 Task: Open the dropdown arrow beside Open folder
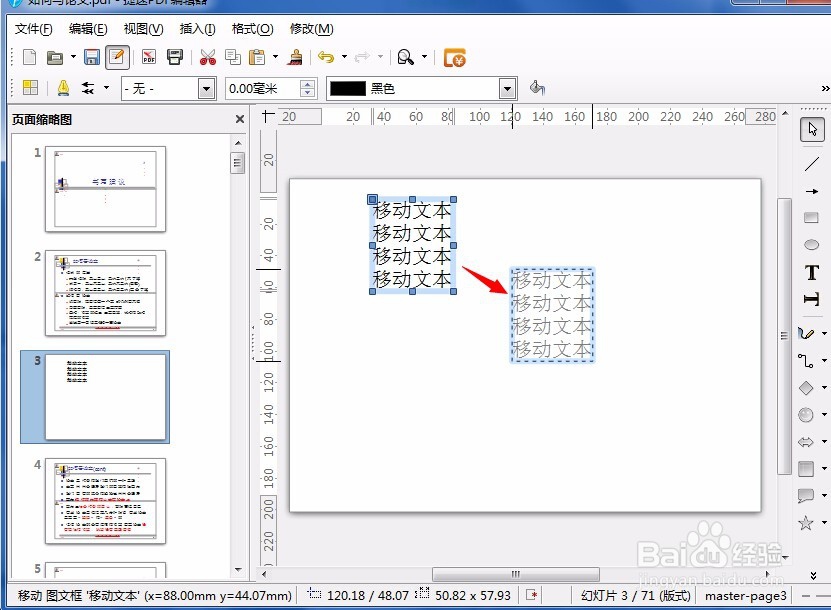coord(73,57)
